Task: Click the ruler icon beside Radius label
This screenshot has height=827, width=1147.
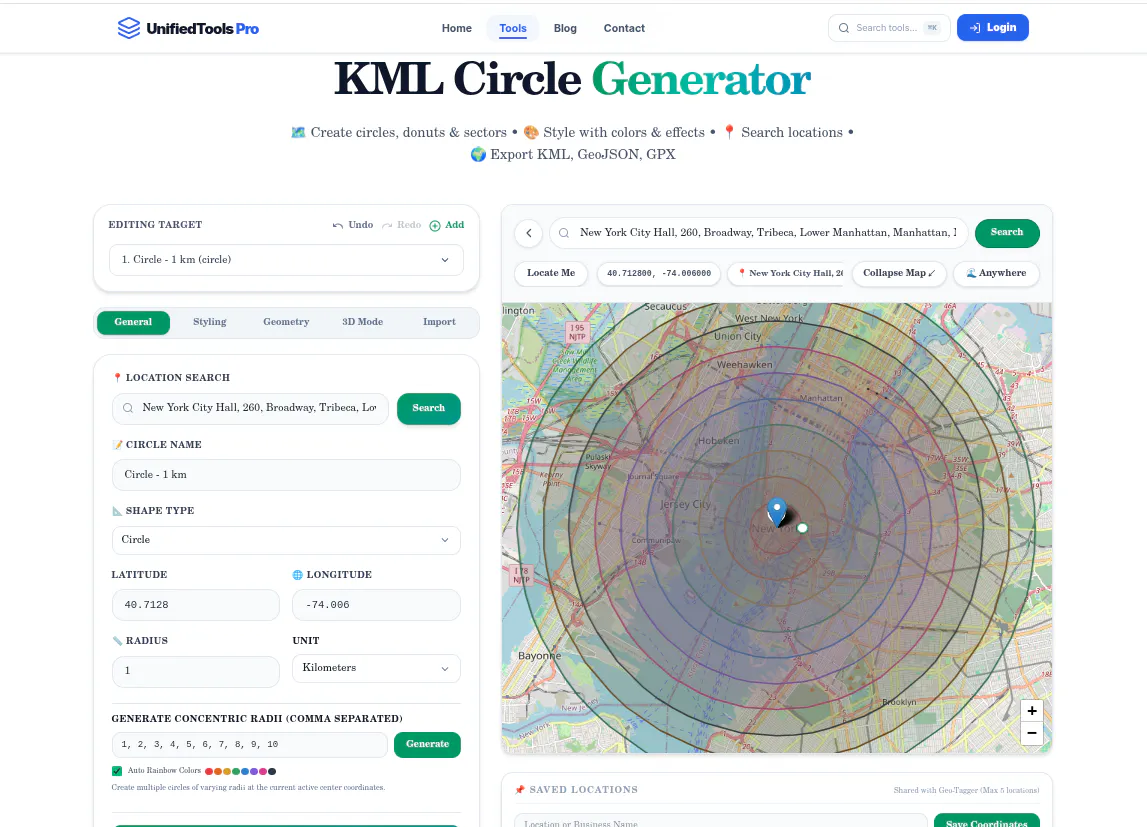Action: [x=117, y=641]
